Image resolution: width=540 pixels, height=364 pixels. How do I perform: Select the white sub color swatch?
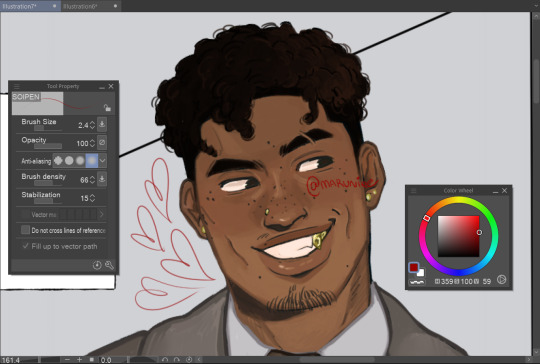coord(421,273)
